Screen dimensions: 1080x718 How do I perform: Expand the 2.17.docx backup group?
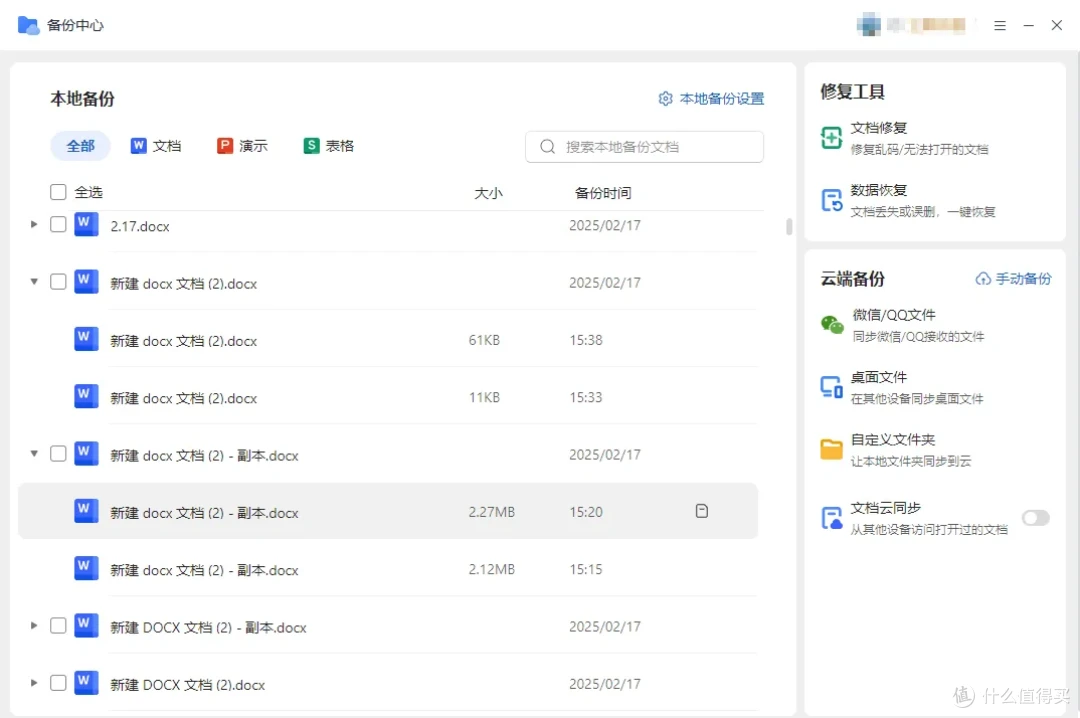tap(34, 225)
